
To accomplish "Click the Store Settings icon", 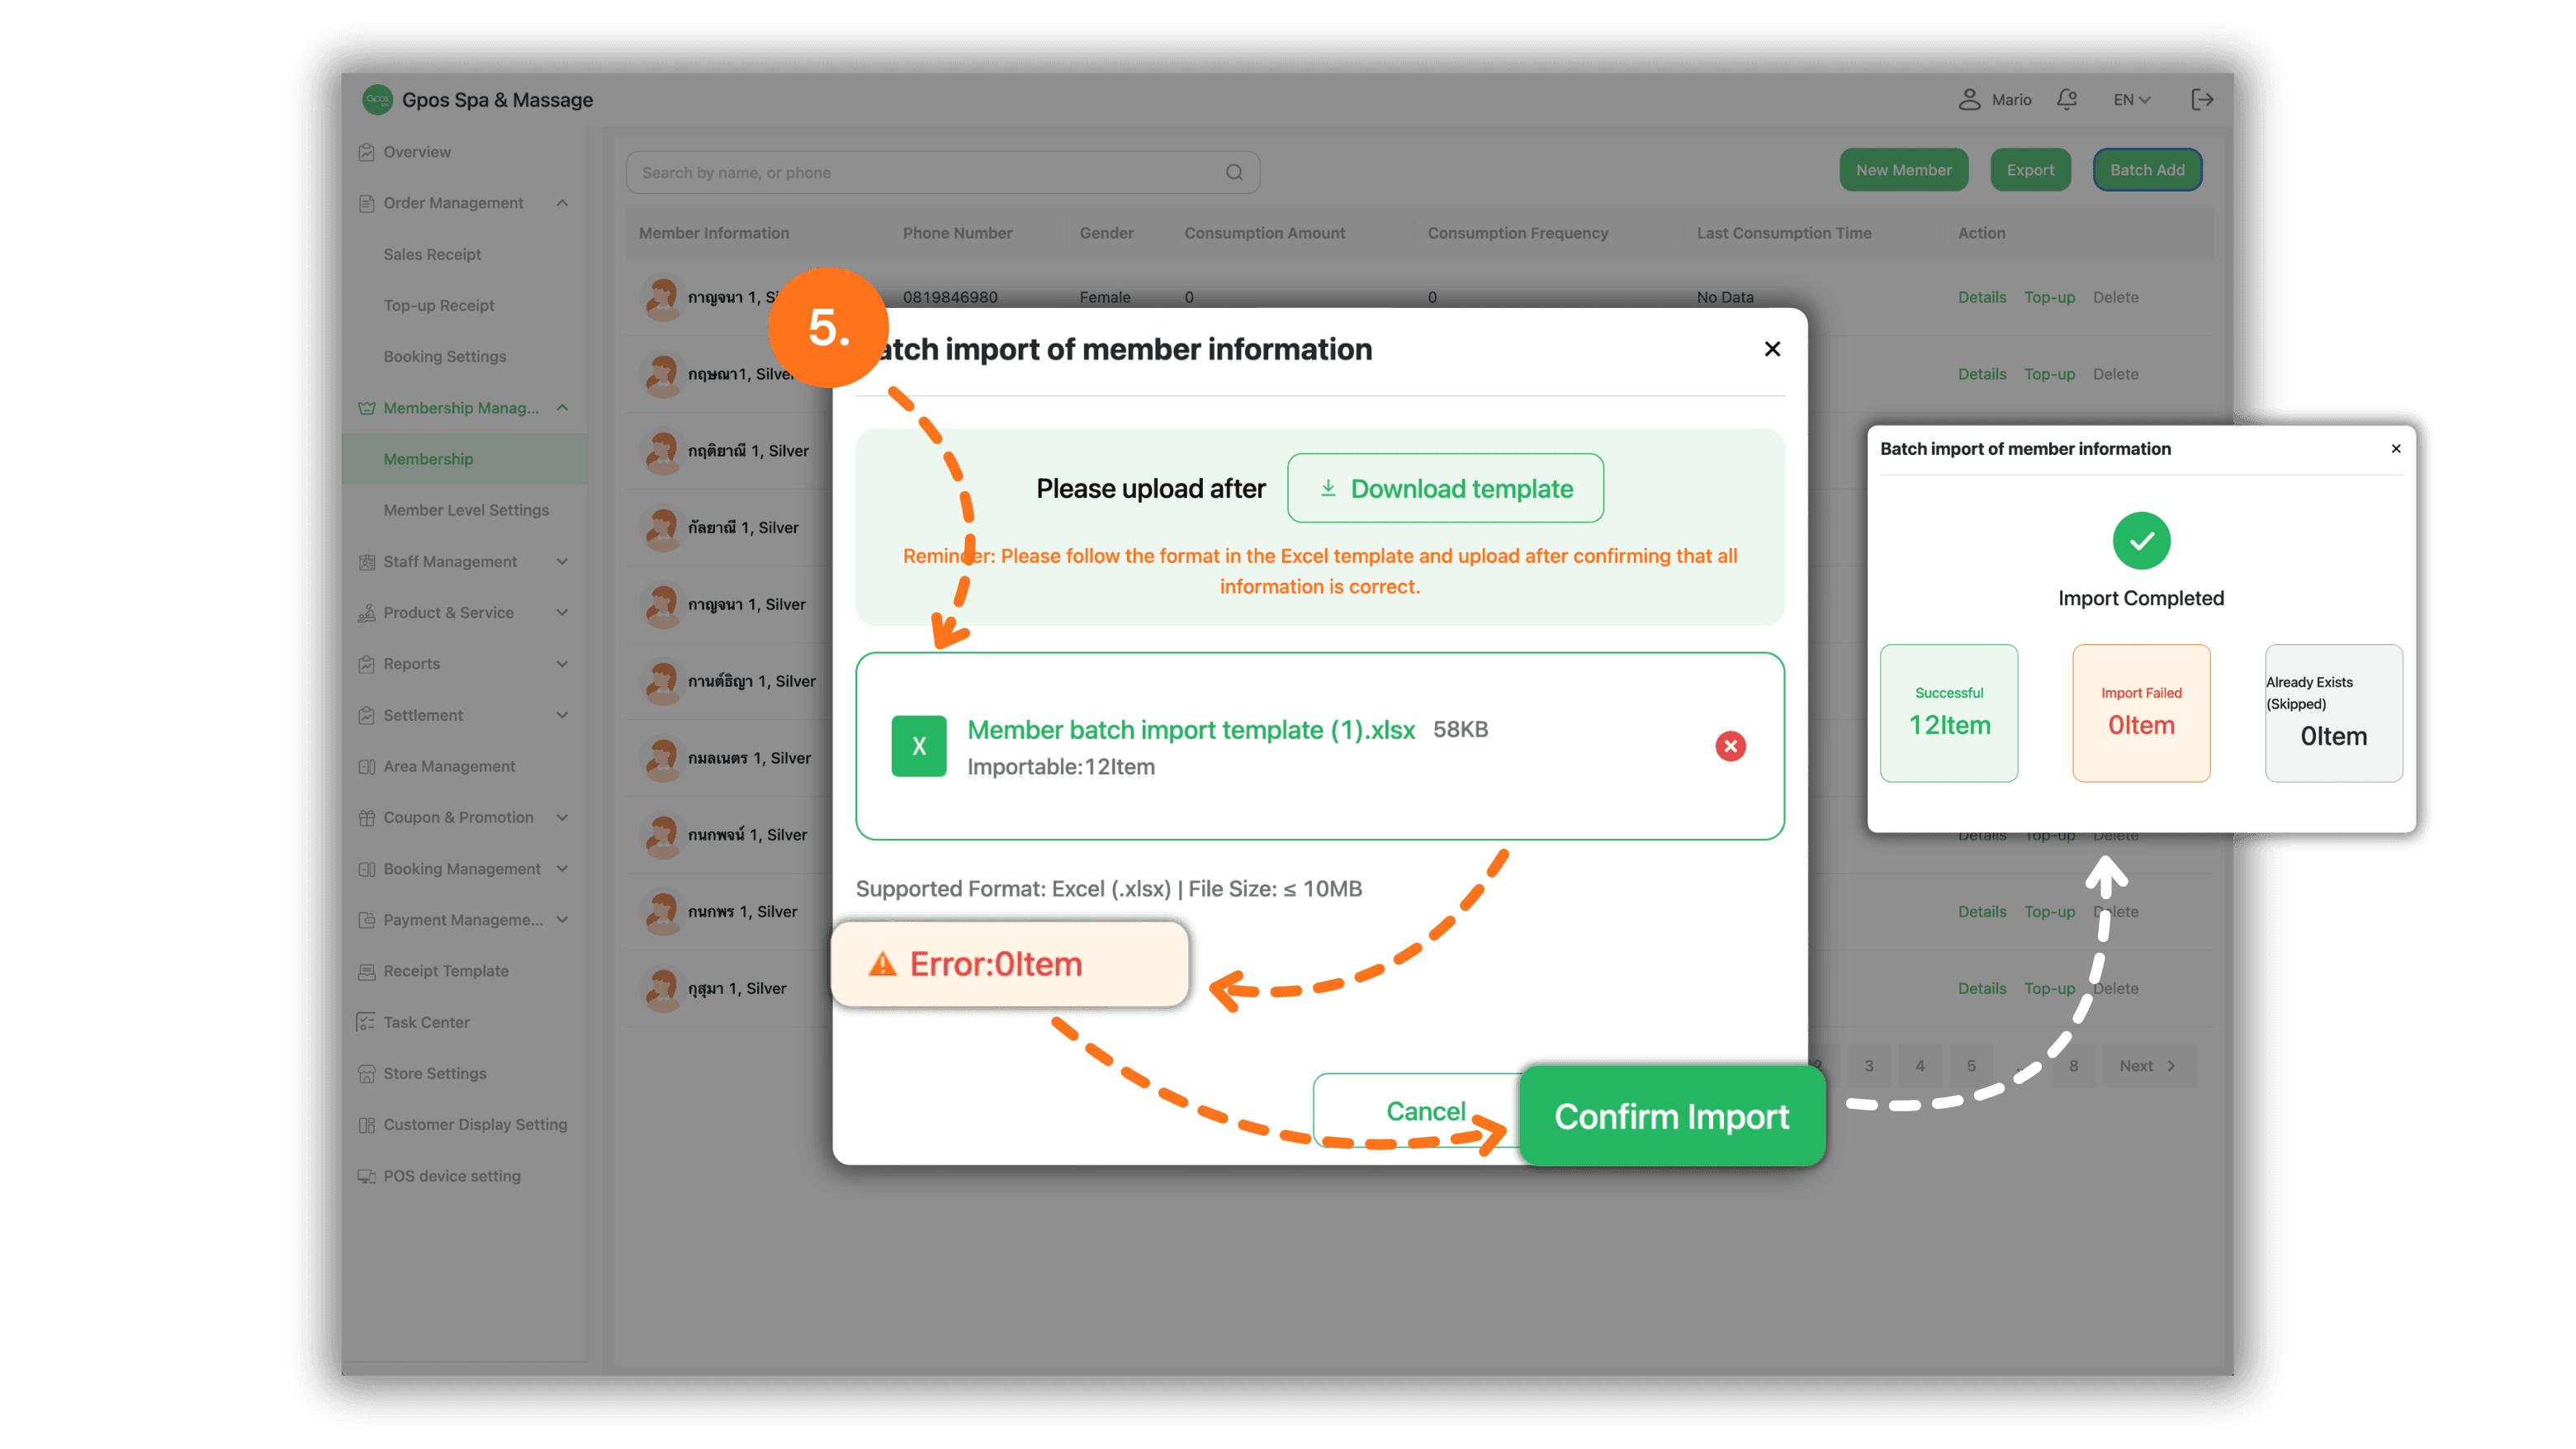I will tap(366, 1073).
